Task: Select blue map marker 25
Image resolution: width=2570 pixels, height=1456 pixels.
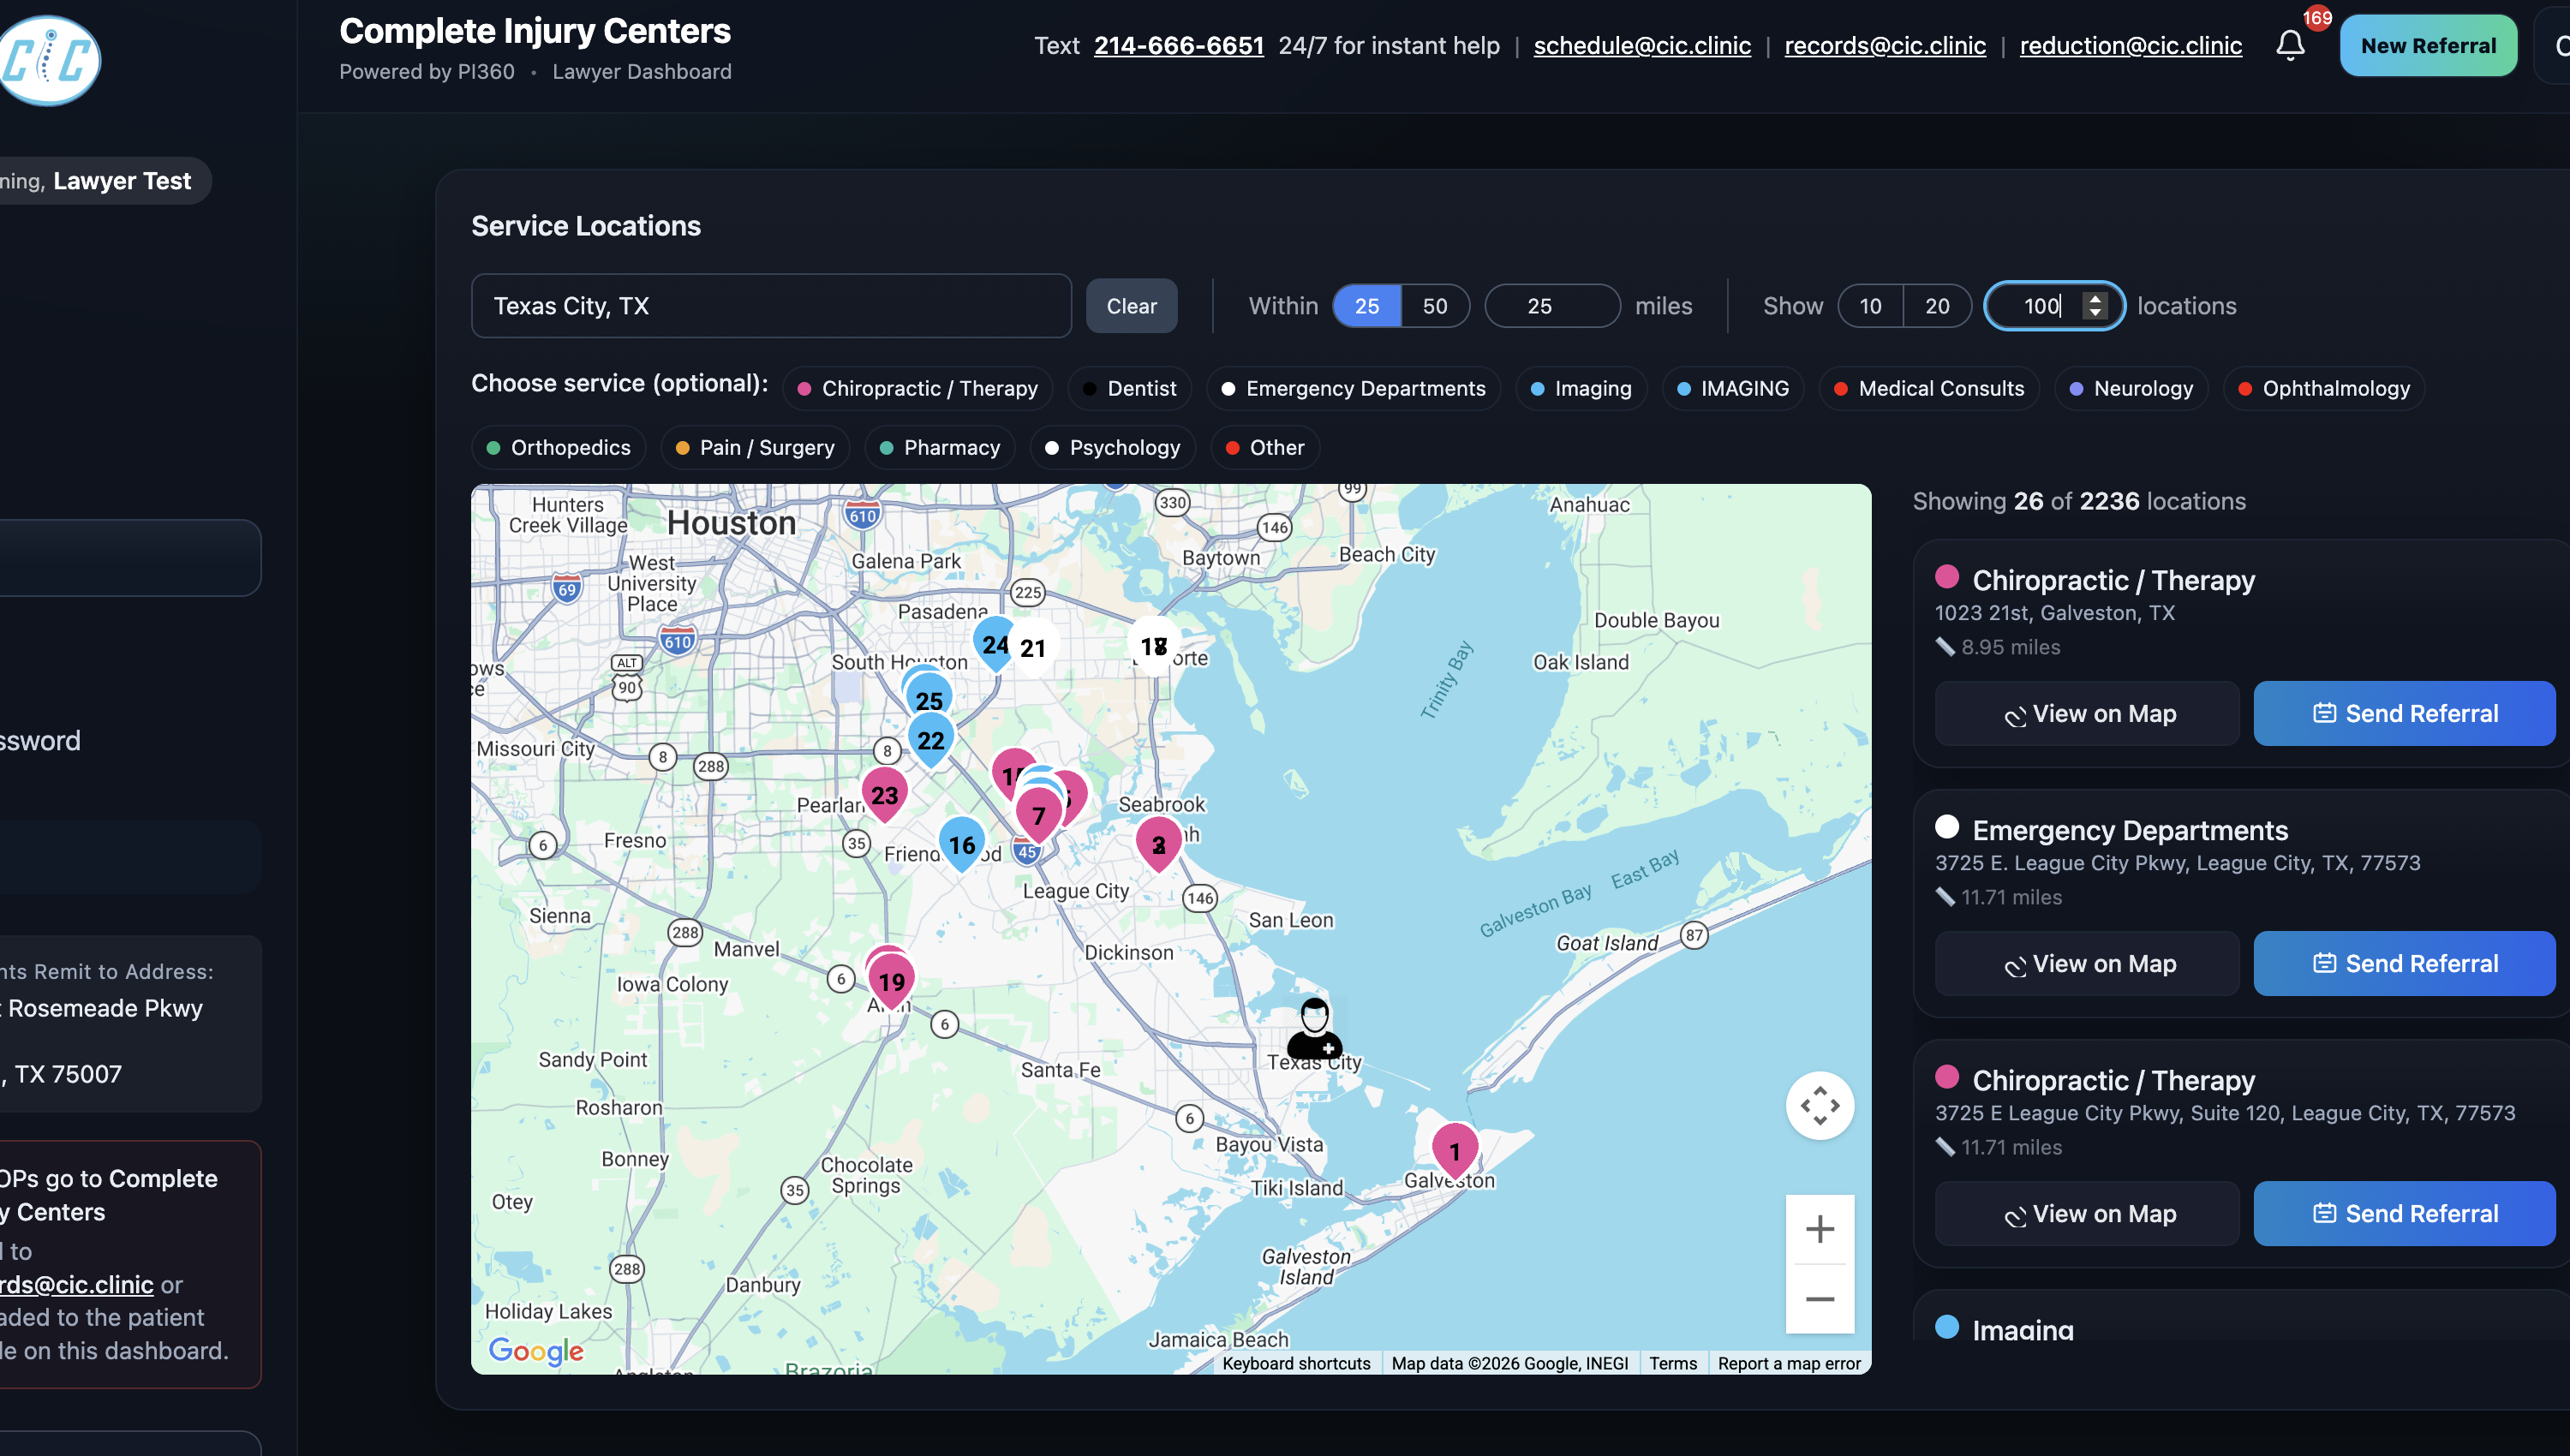Action: coord(928,698)
